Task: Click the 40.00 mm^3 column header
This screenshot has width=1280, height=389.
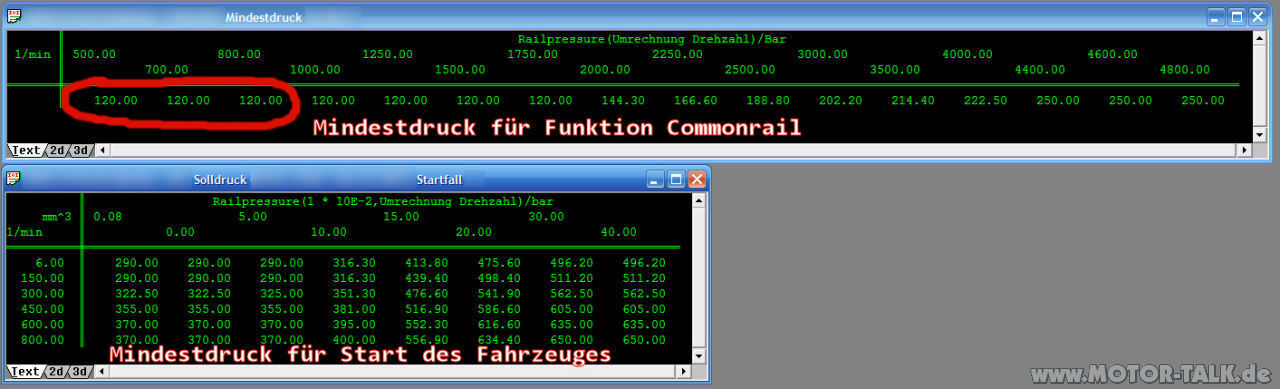Action: tap(618, 232)
